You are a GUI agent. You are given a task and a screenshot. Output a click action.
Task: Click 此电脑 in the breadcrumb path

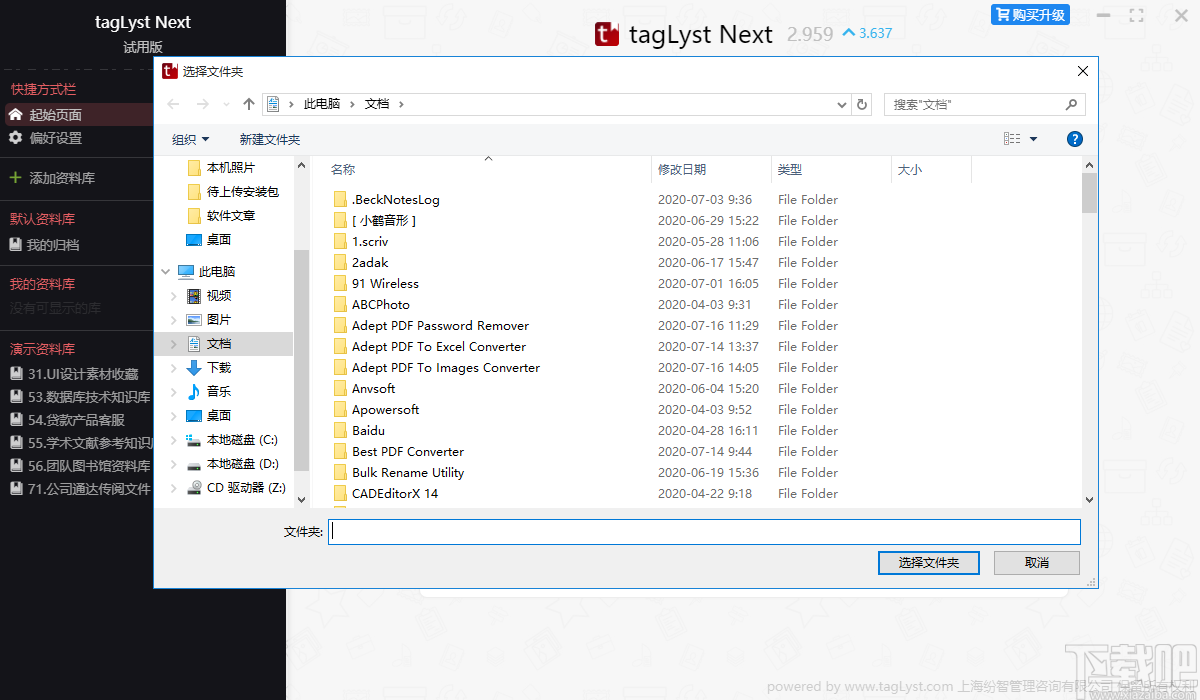point(321,104)
